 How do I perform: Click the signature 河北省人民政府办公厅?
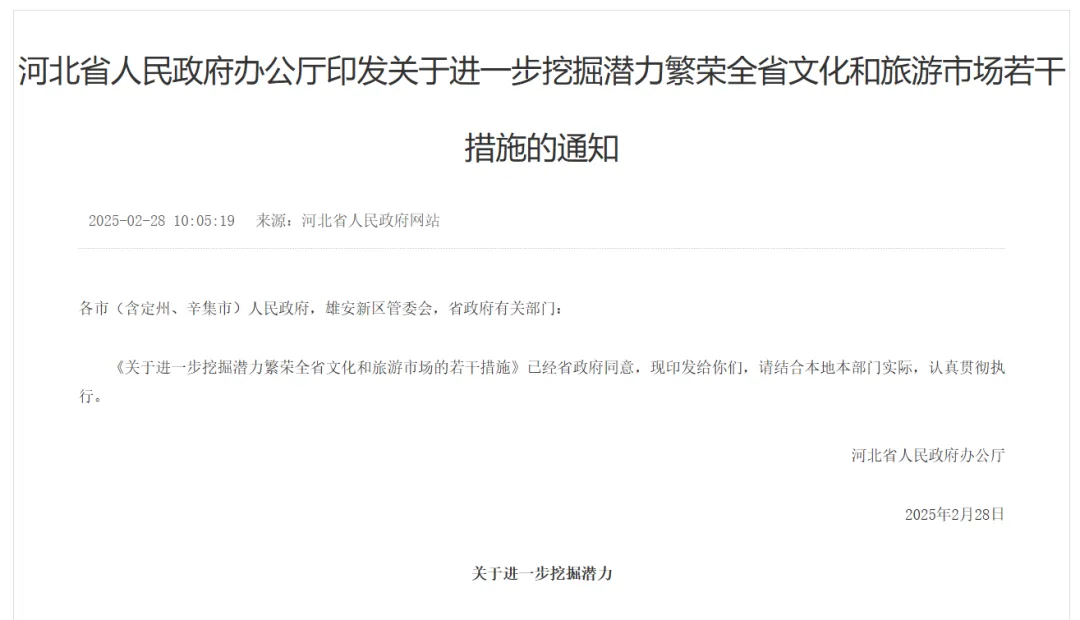(x=928, y=455)
